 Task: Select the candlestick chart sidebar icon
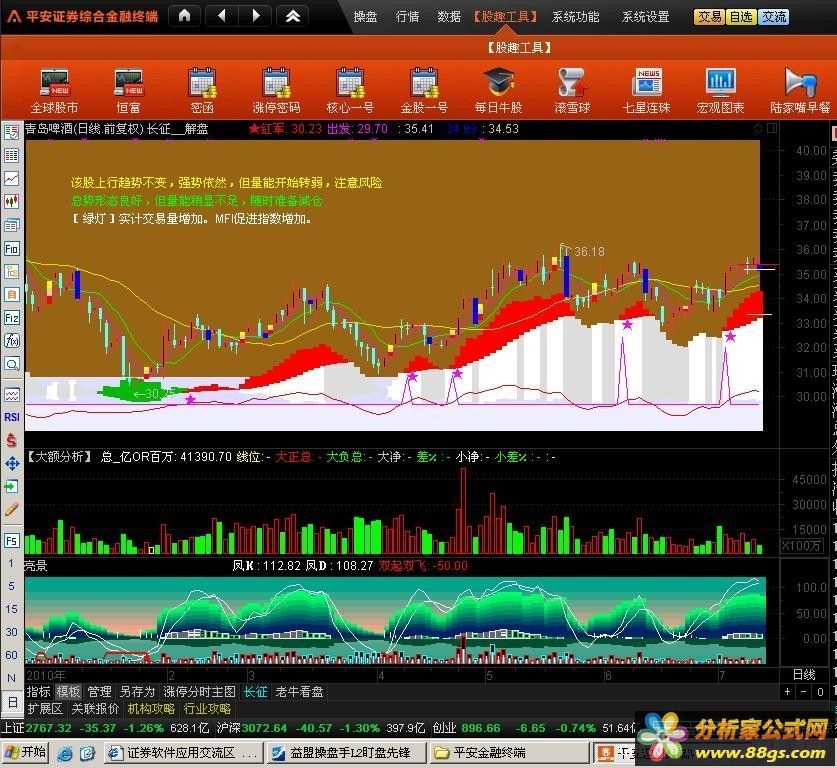[12, 202]
